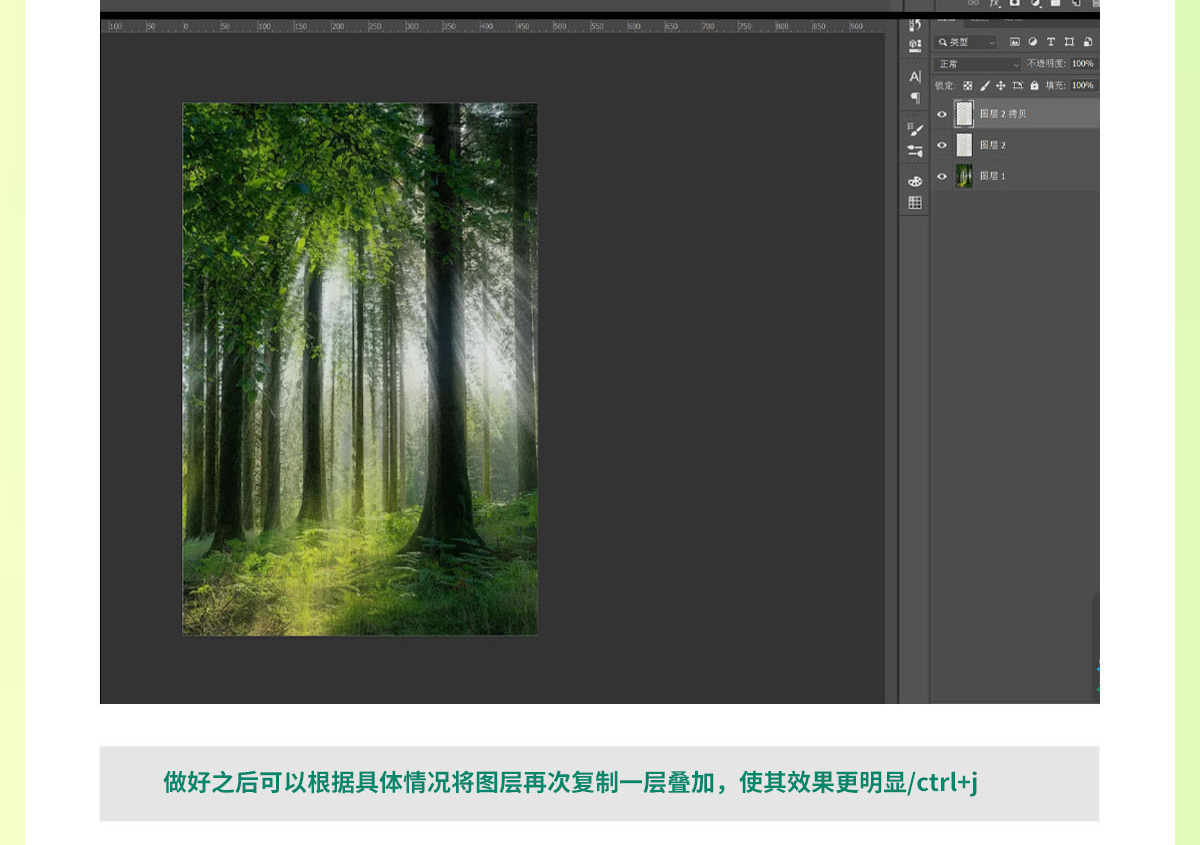Click the 不透明度 opacity value field
The height and width of the screenshot is (845, 1200).
pos(1083,64)
